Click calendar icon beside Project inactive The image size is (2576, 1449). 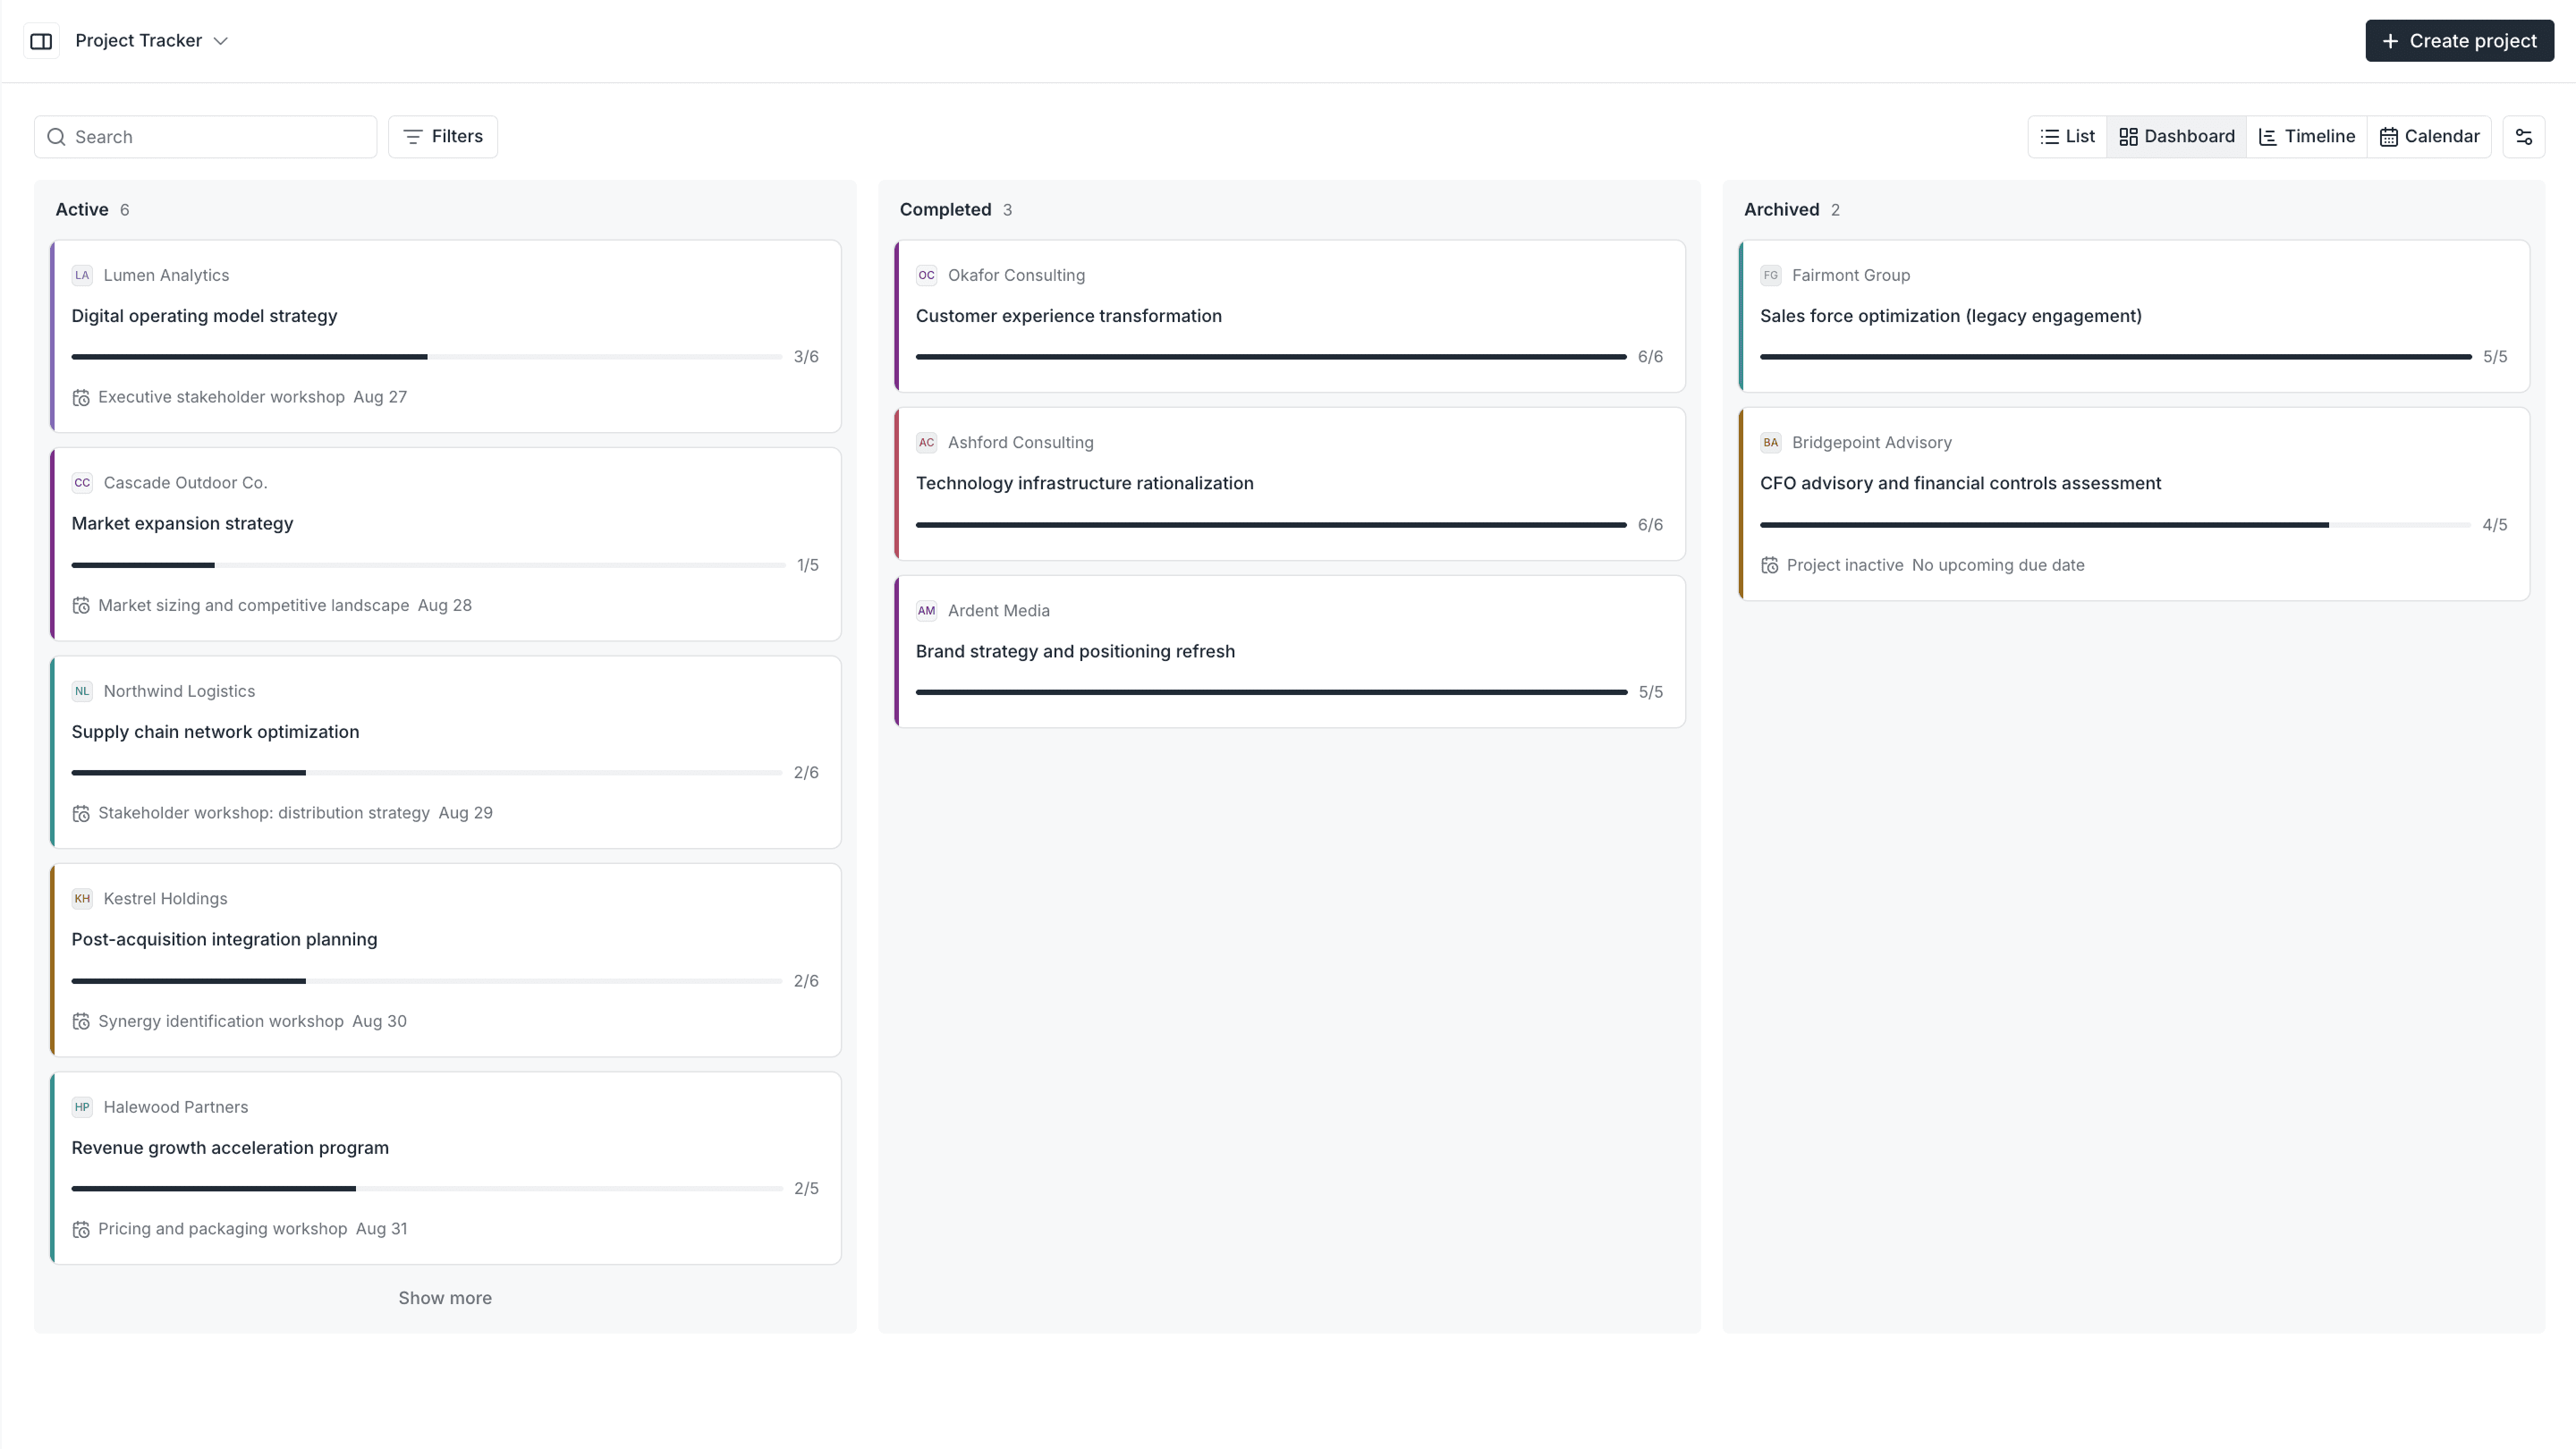pos(1769,566)
